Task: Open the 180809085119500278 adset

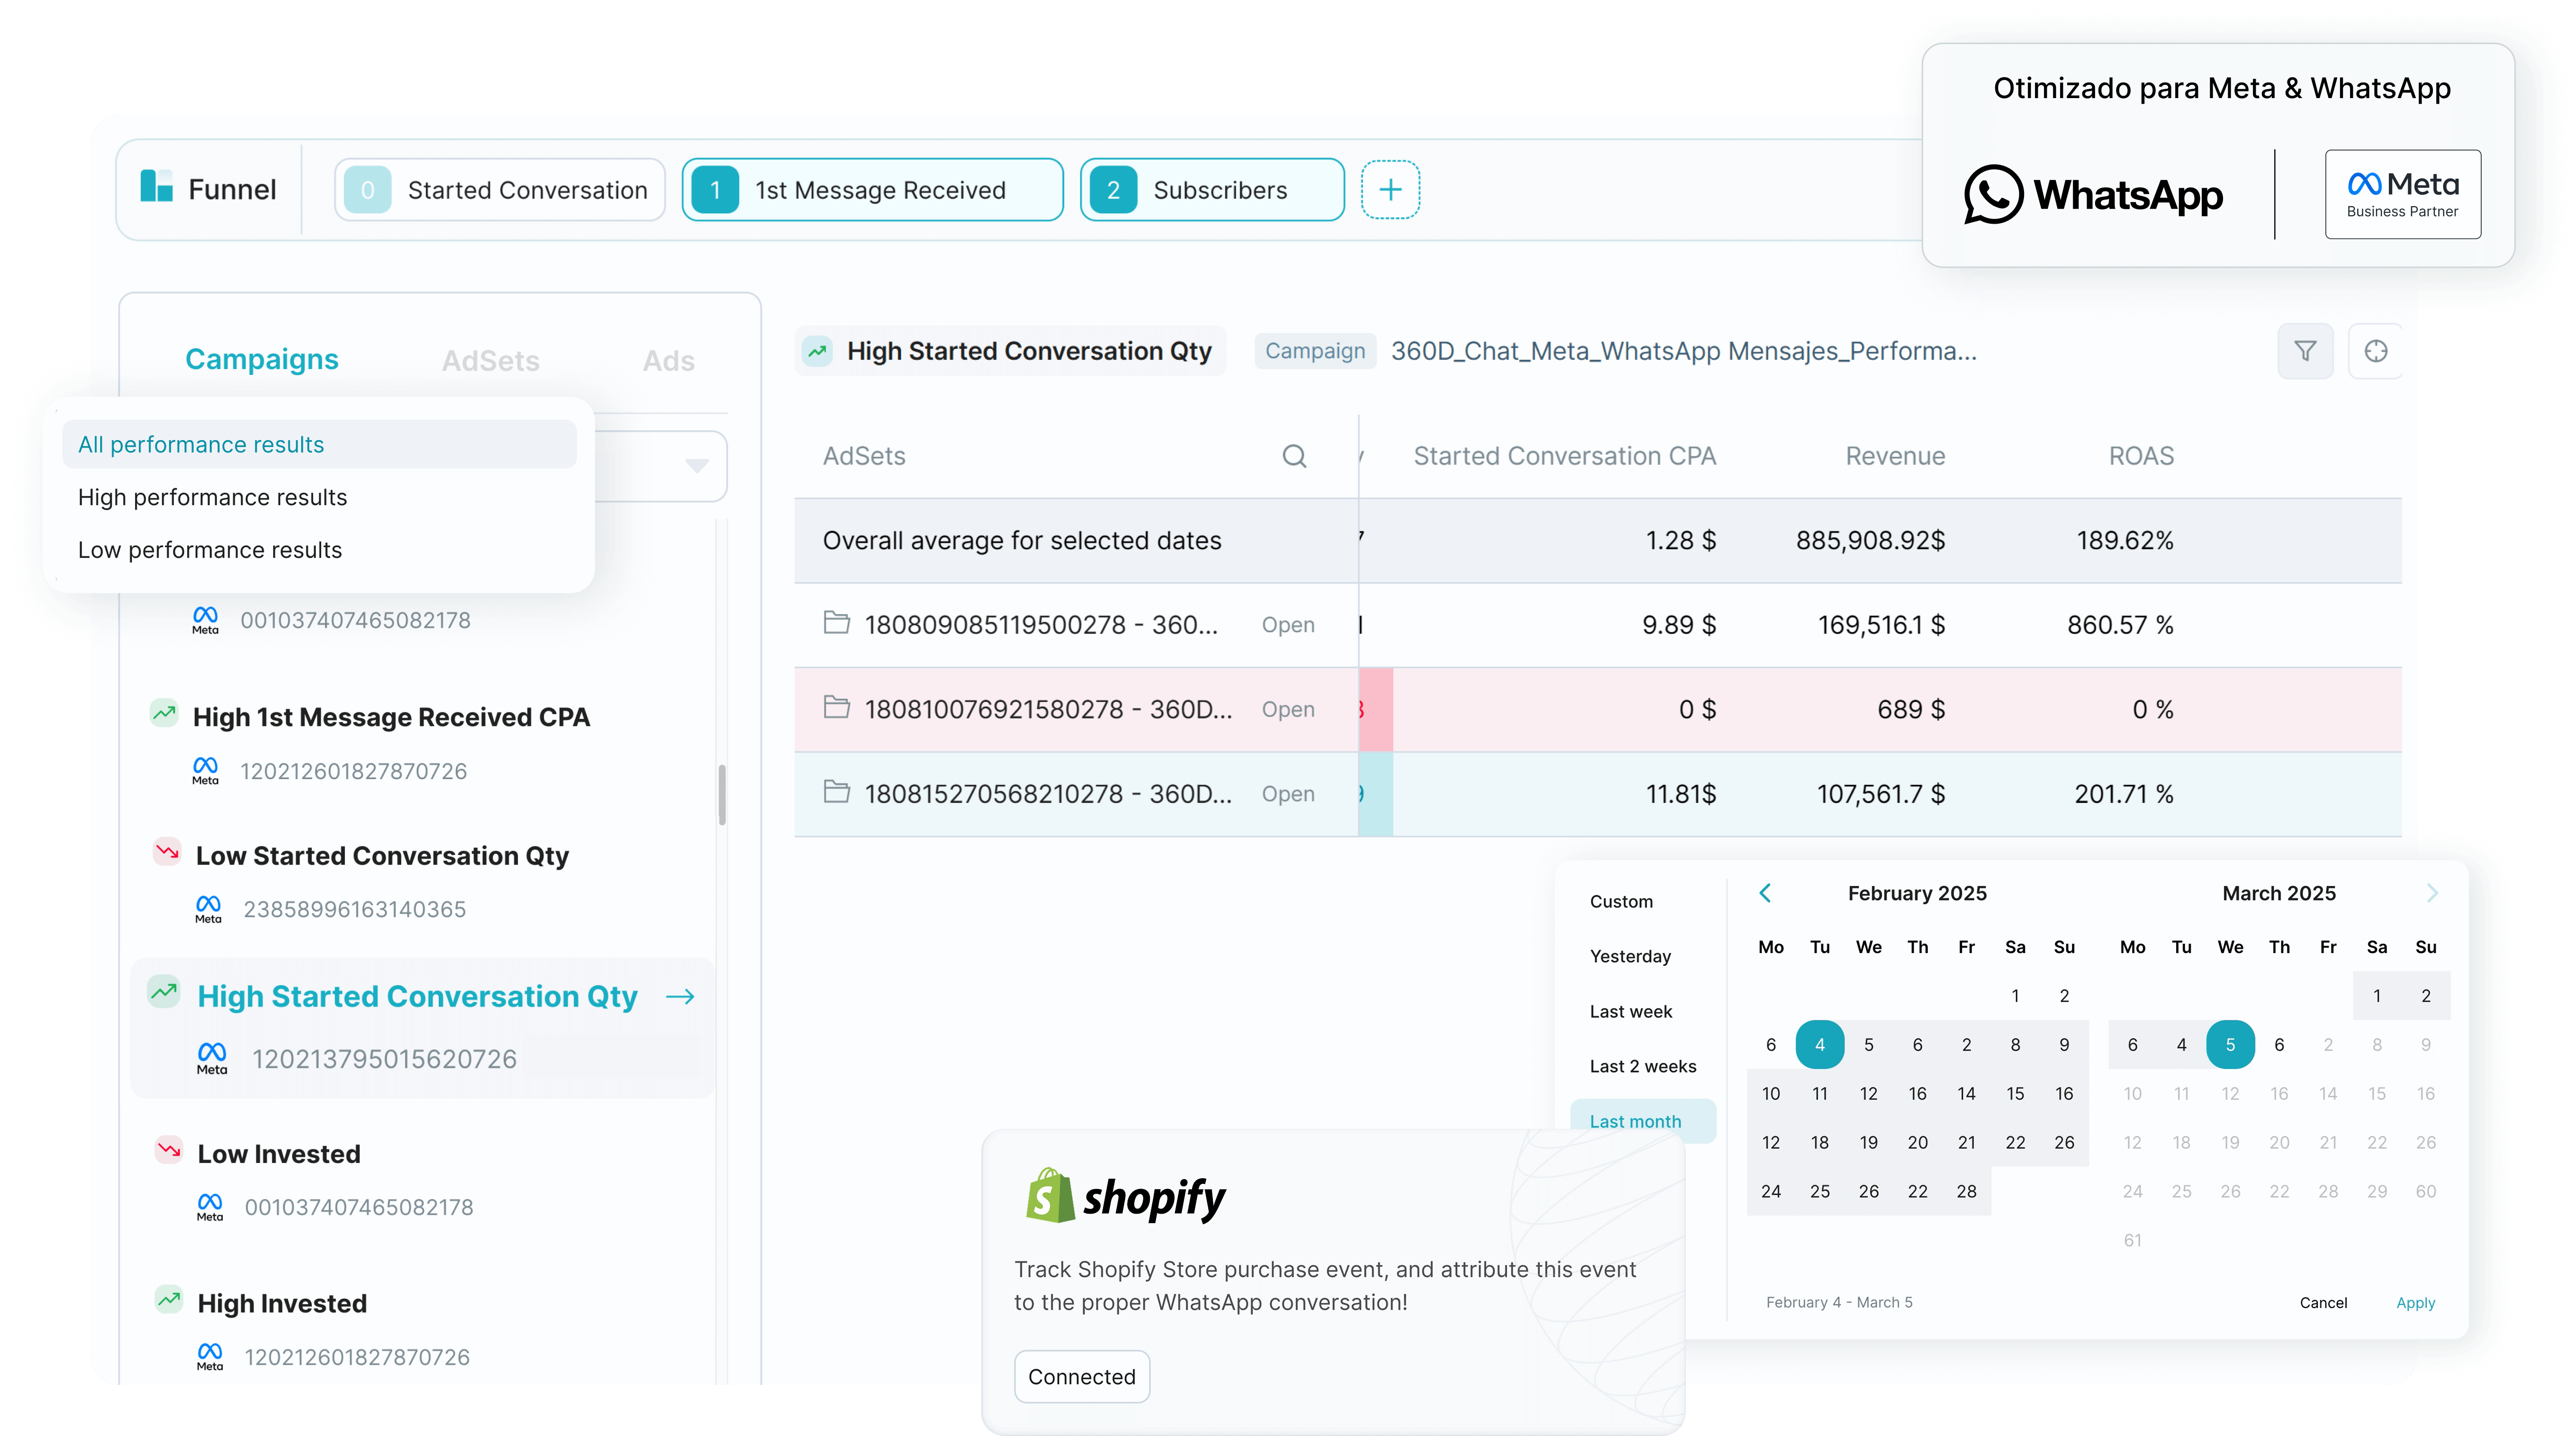Action: (1288, 625)
